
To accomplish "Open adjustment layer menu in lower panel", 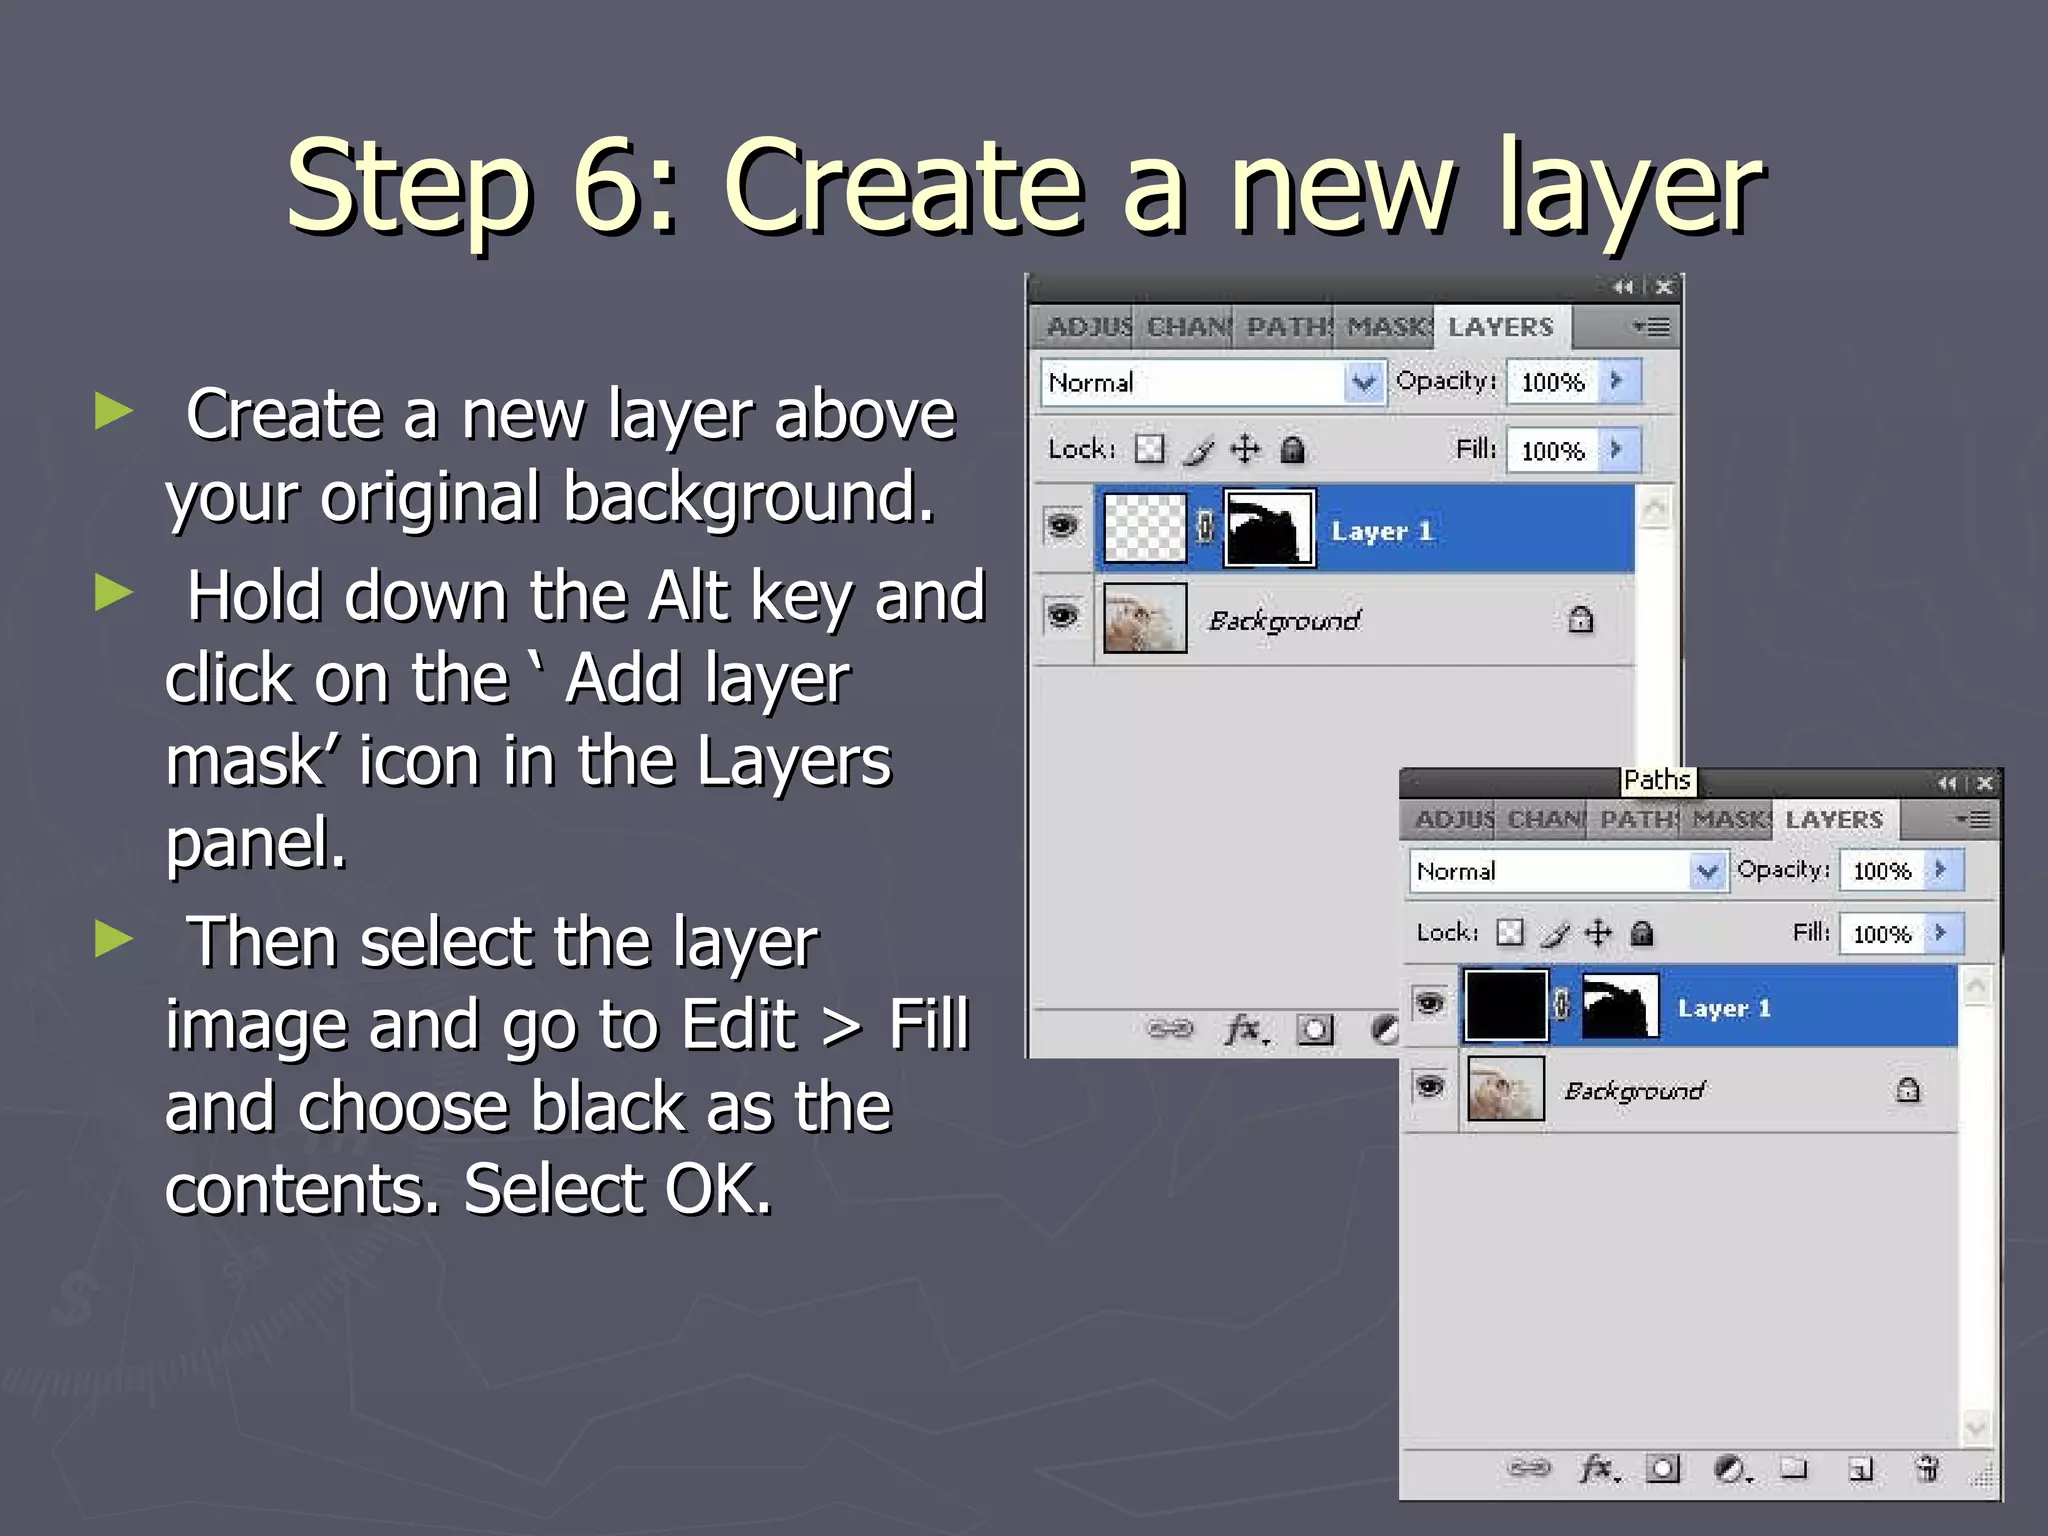I will (x=1731, y=1468).
